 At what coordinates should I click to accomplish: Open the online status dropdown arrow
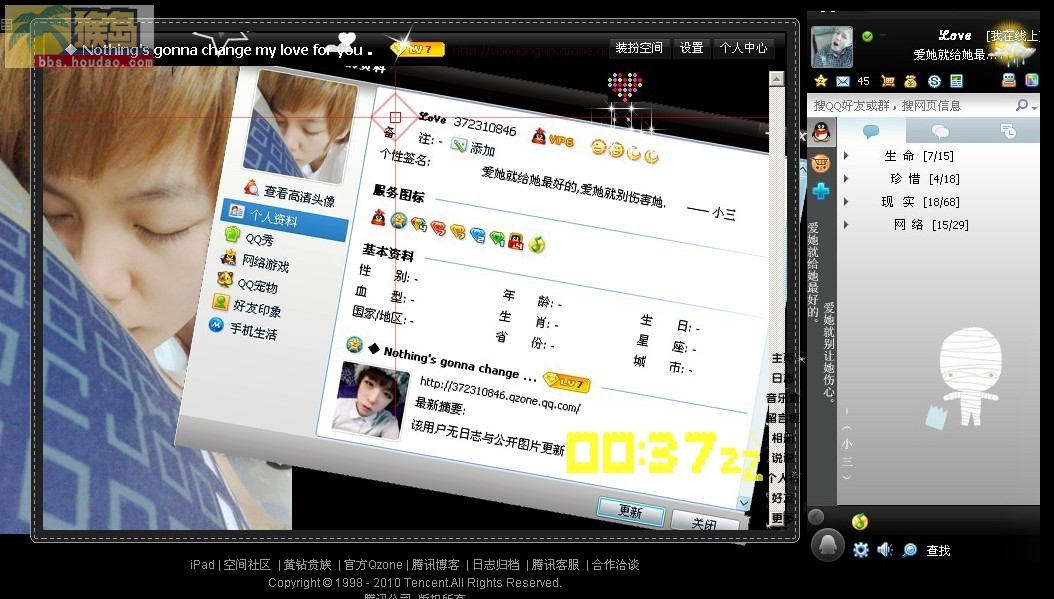[x=882, y=36]
